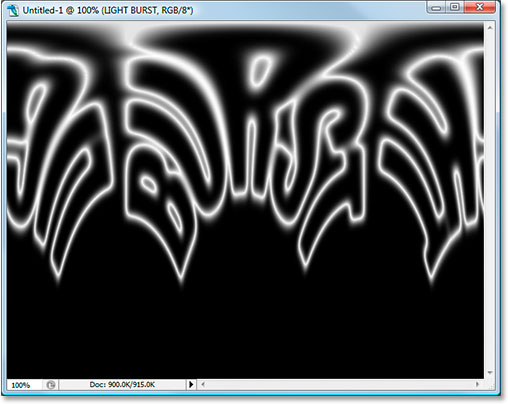Click the vertical scrollbar down arrow
The width and height of the screenshot is (508, 404).
click(x=490, y=373)
